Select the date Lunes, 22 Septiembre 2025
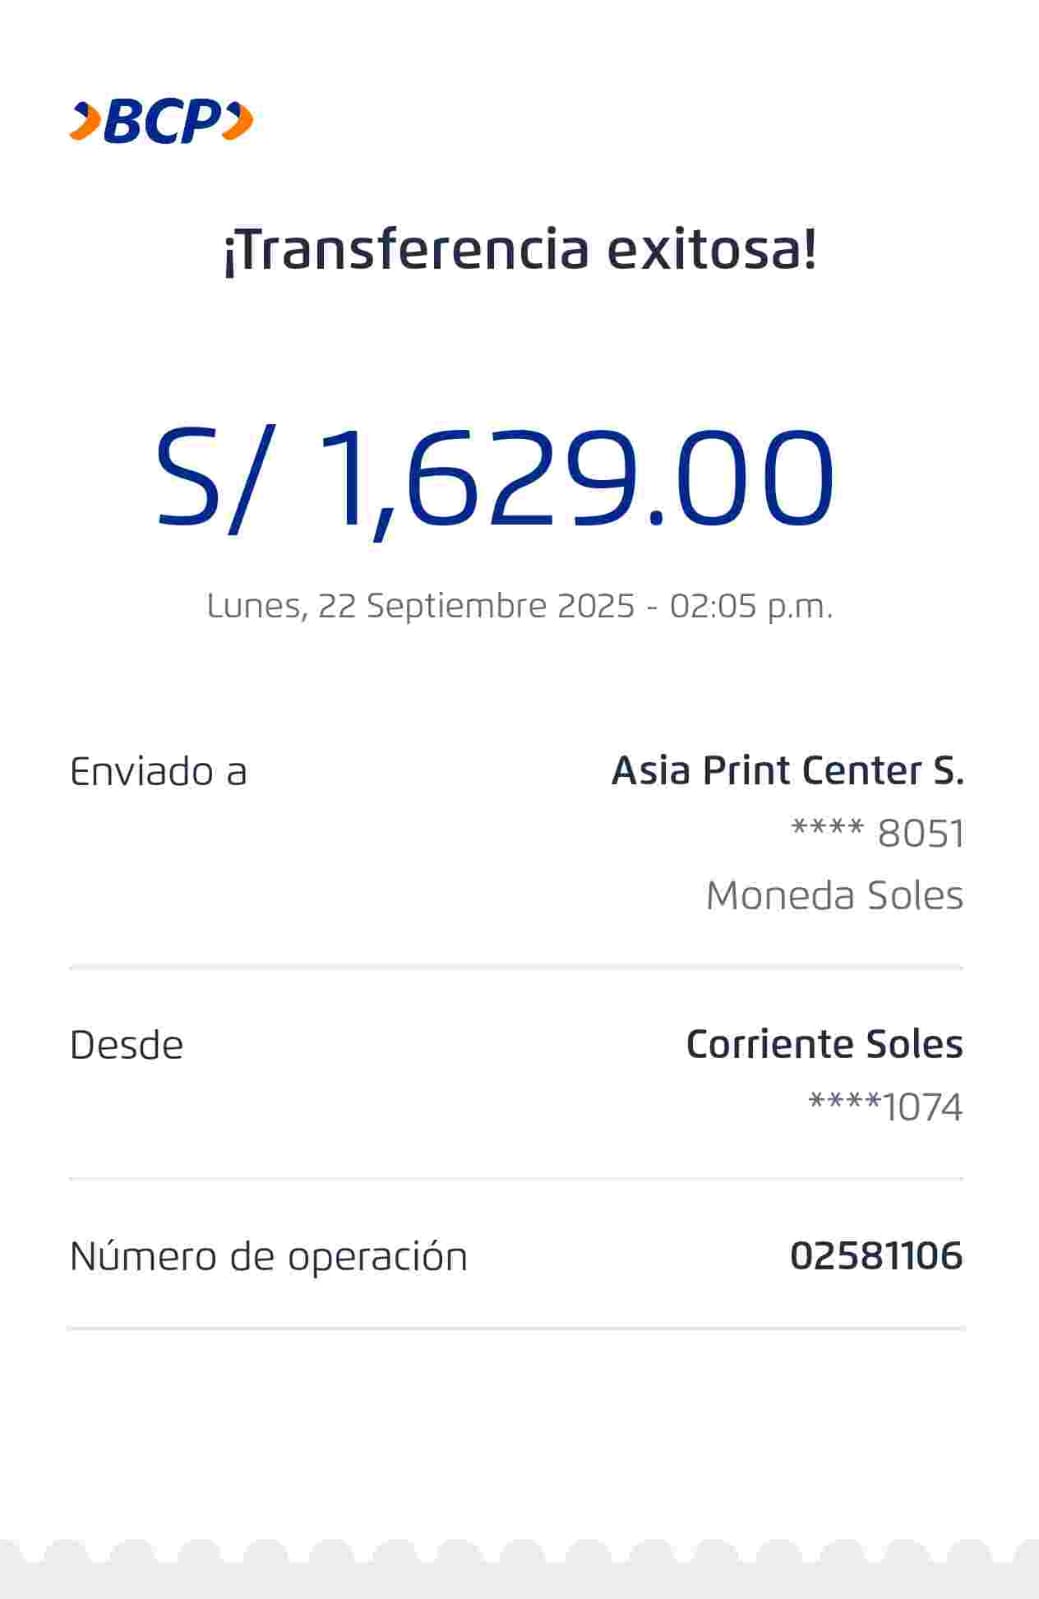Image resolution: width=1039 pixels, height=1599 pixels. pyautogui.click(x=420, y=606)
